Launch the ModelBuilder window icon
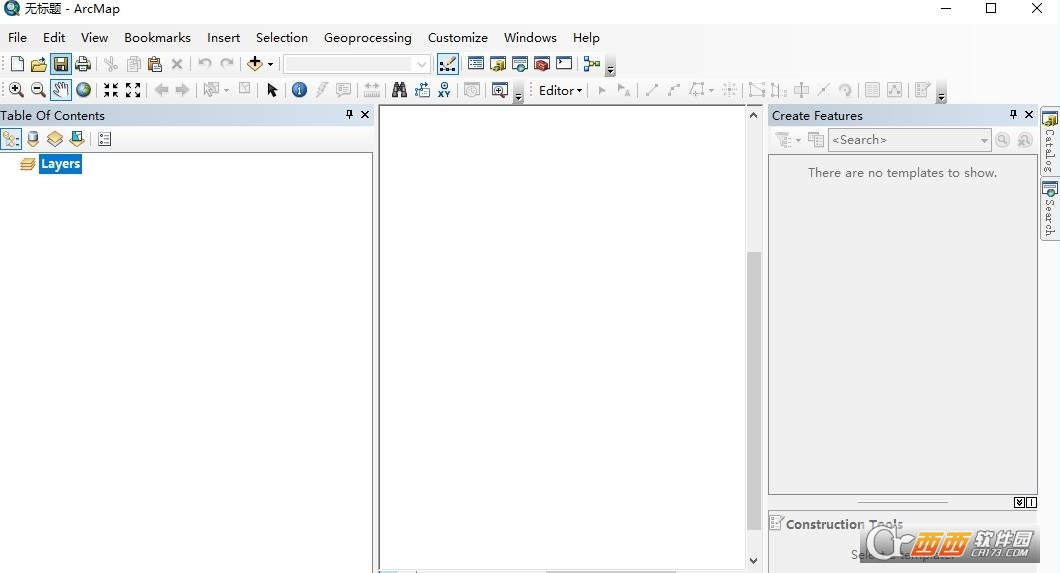Image resolution: width=1060 pixels, height=573 pixels. [x=592, y=64]
